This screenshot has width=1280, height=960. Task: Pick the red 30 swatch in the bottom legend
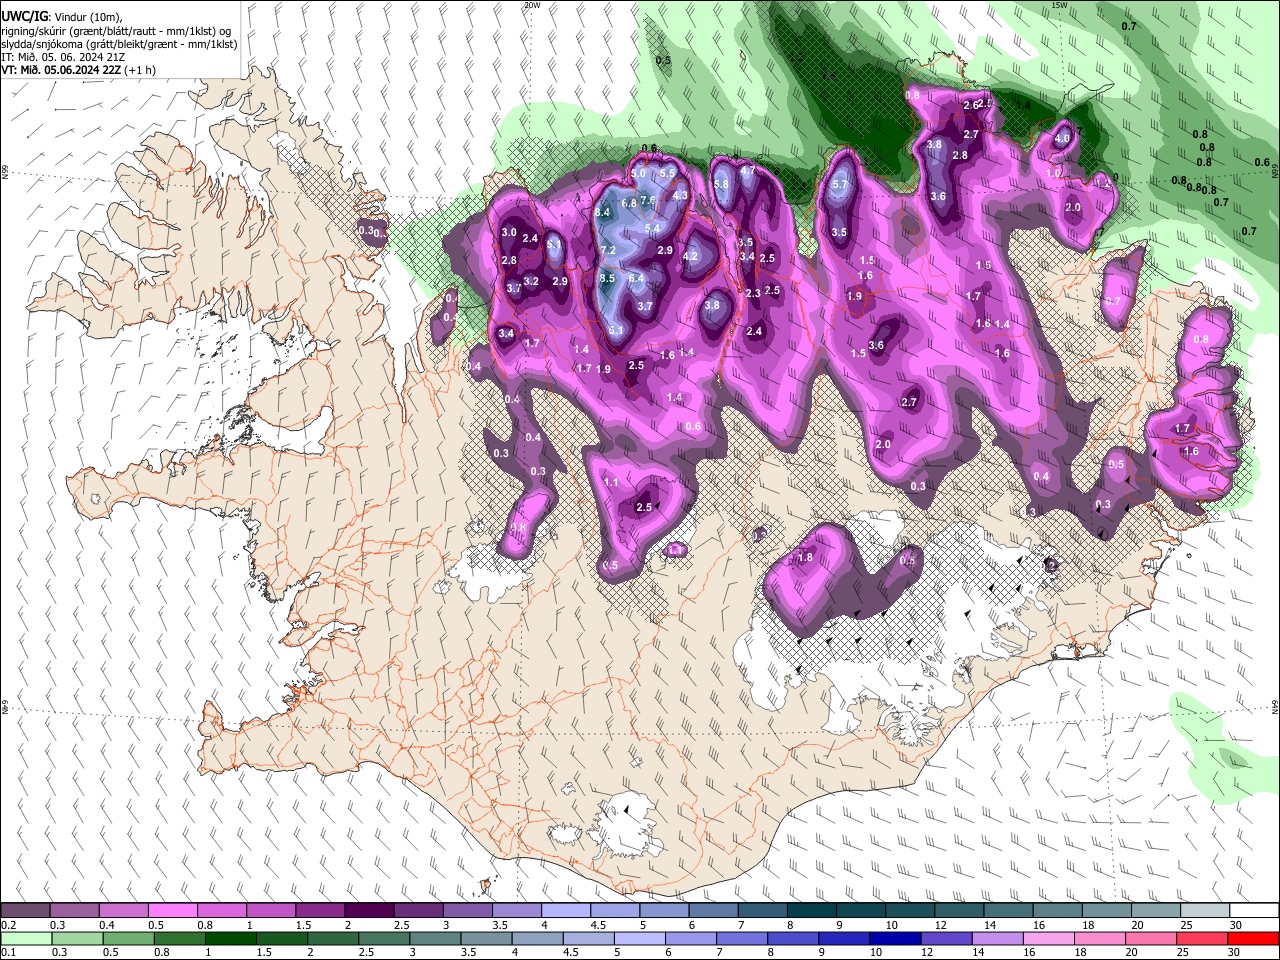click(x=1254, y=939)
